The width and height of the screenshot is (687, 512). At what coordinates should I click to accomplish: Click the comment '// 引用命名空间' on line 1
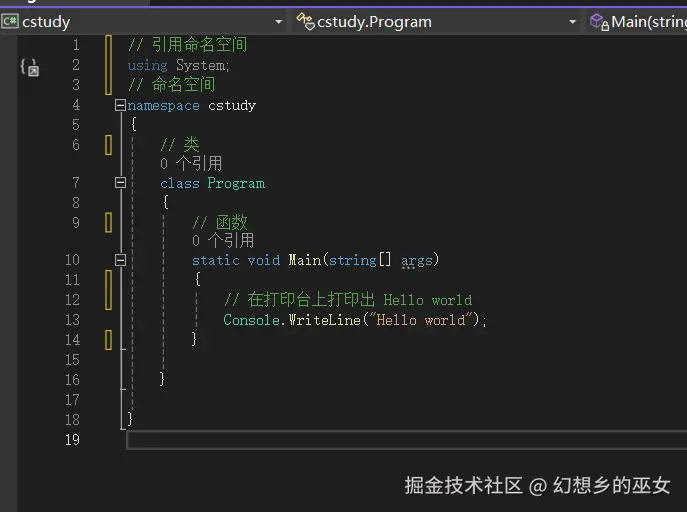click(x=188, y=45)
